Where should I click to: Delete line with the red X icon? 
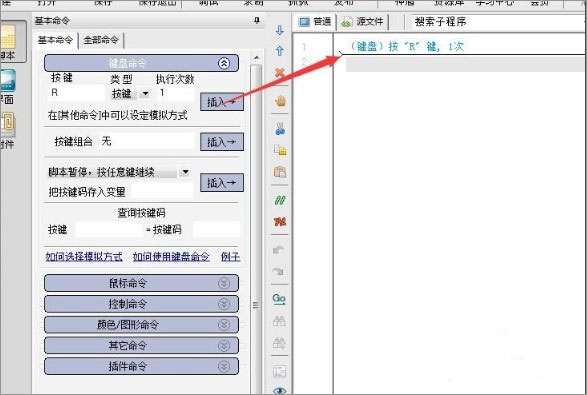click(280, 72)
